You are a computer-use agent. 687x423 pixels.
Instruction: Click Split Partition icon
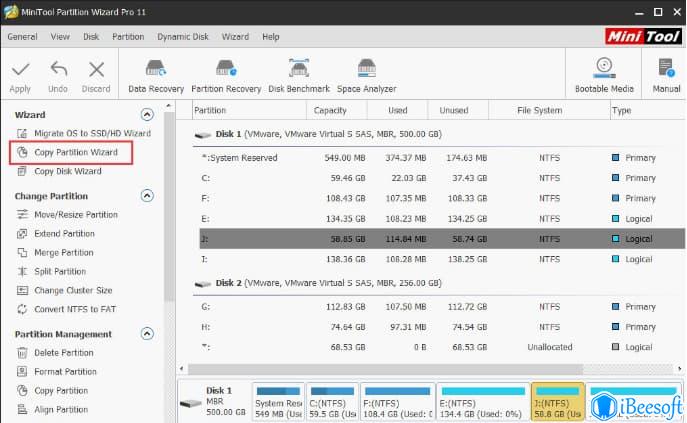[x=22, y=271]
